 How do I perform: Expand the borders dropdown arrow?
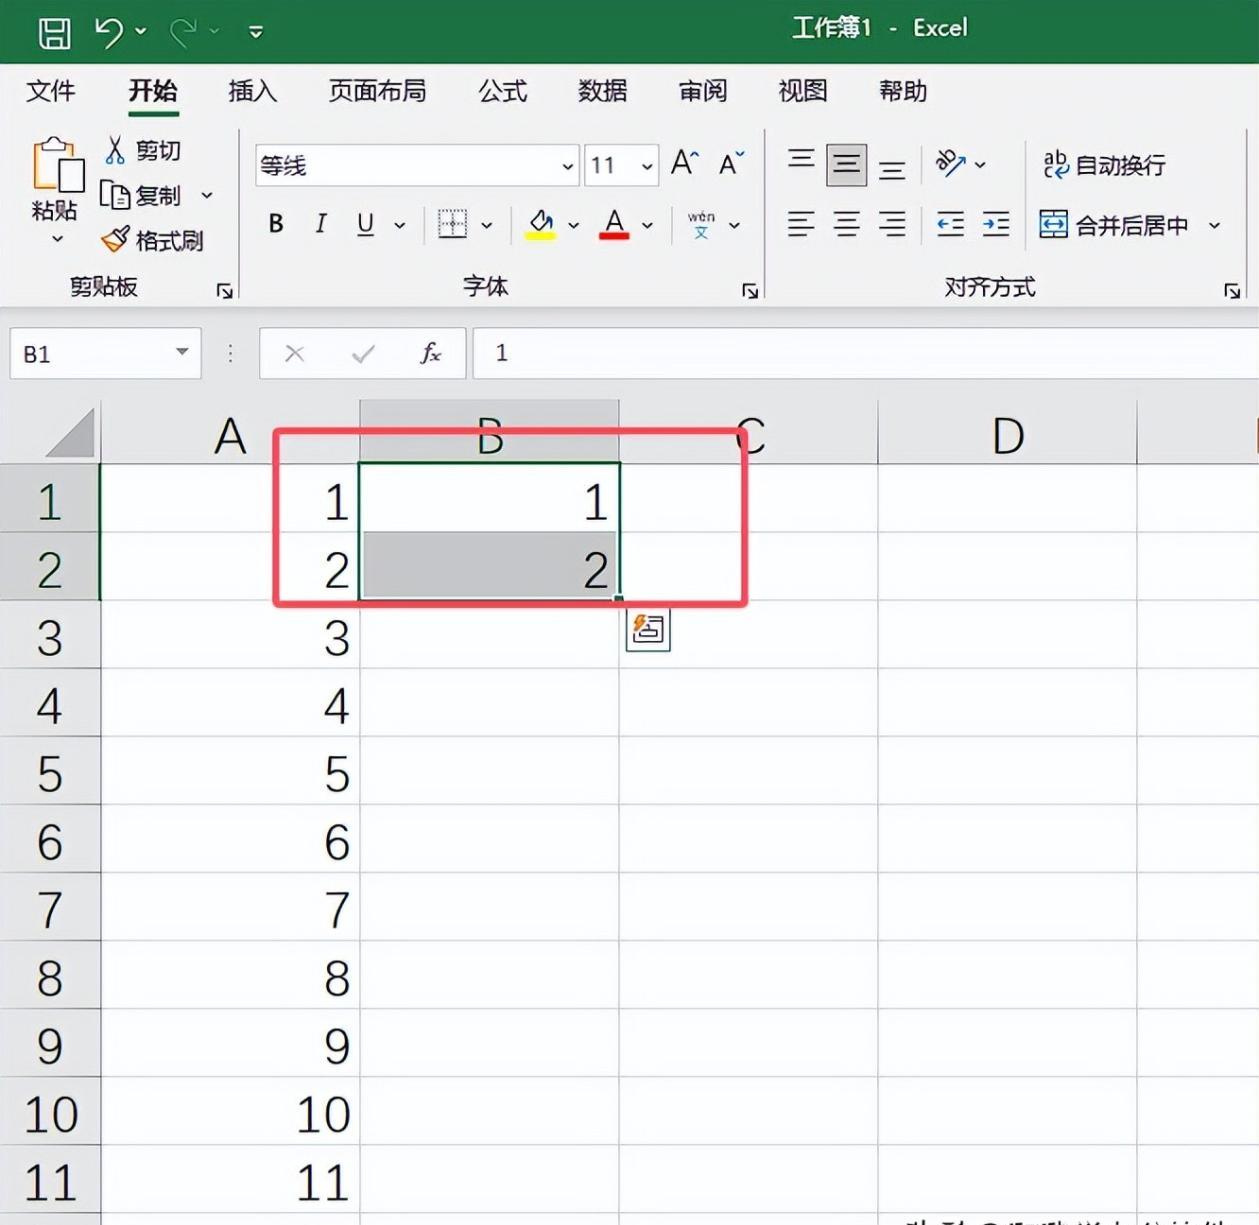click(487, 225)
